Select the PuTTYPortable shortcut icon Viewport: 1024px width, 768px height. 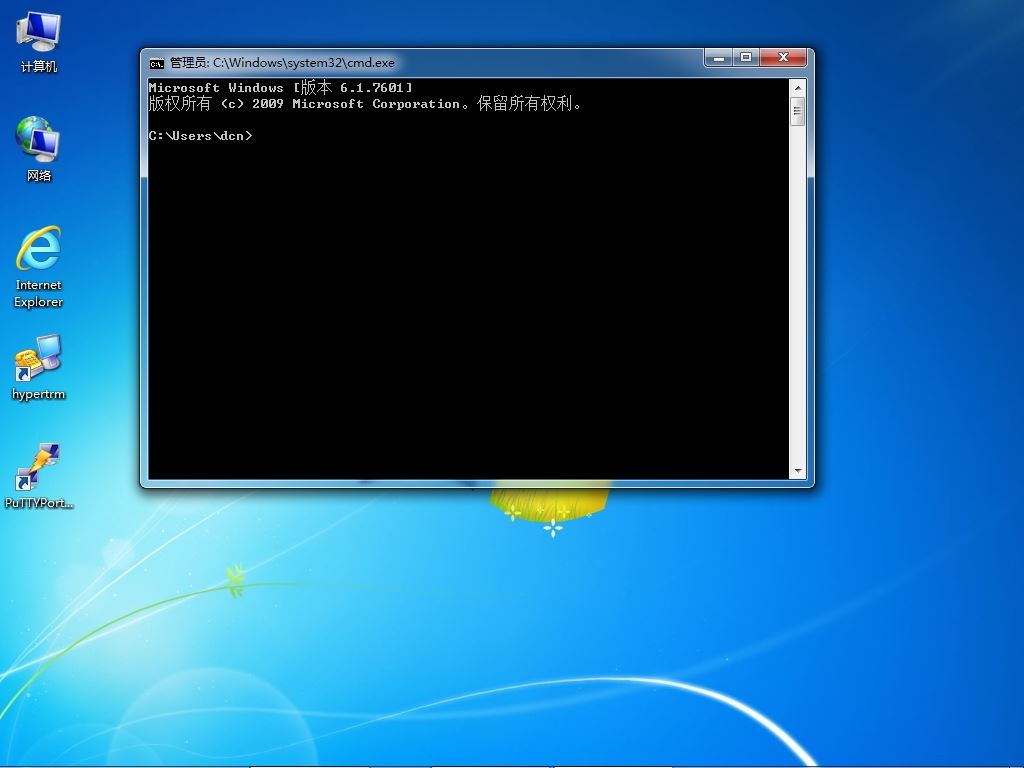point(39,475)
